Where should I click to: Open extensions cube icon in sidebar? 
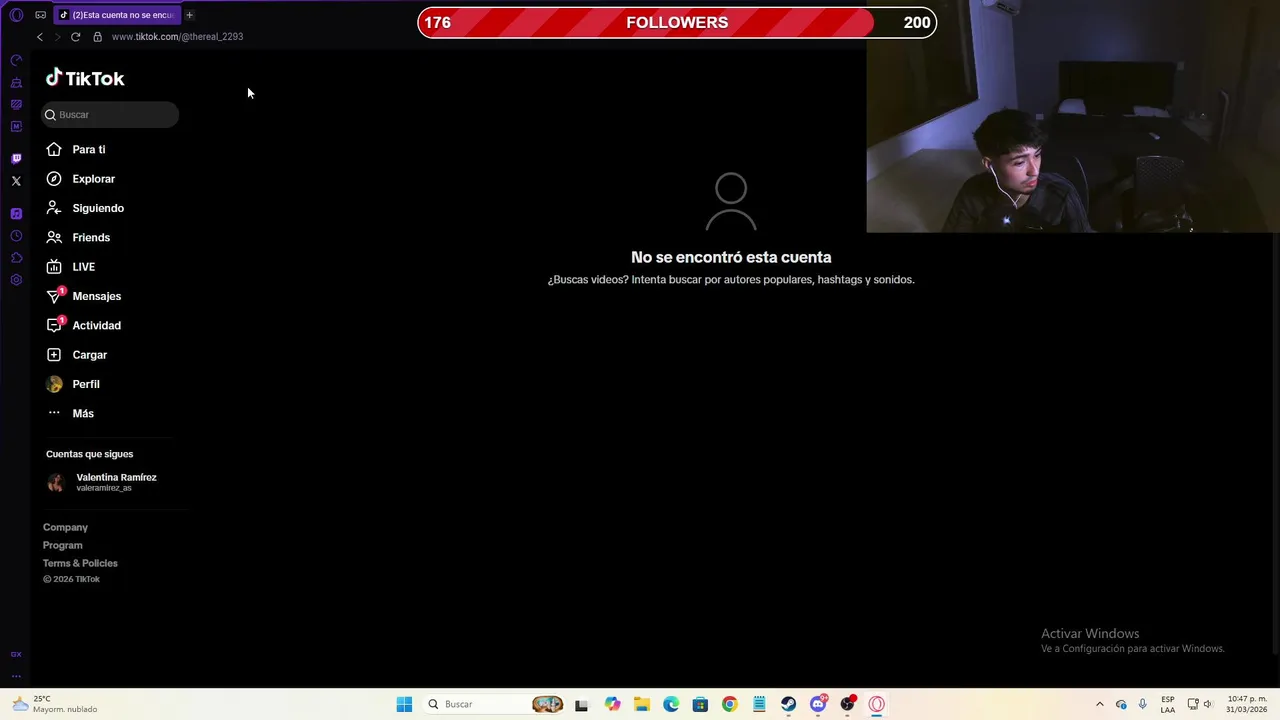click(x=16, y=258)
